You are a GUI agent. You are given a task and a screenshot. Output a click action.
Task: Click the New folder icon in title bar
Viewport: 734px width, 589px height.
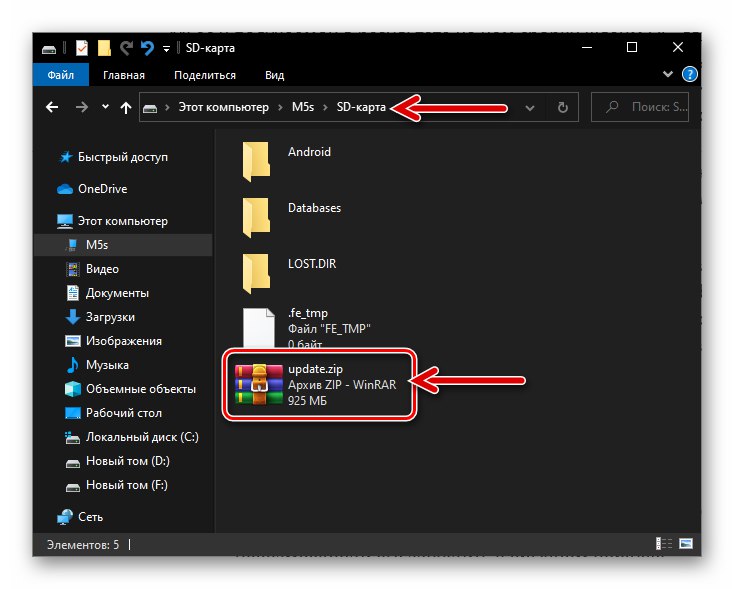pyautogui.click(x=104, y=48)
